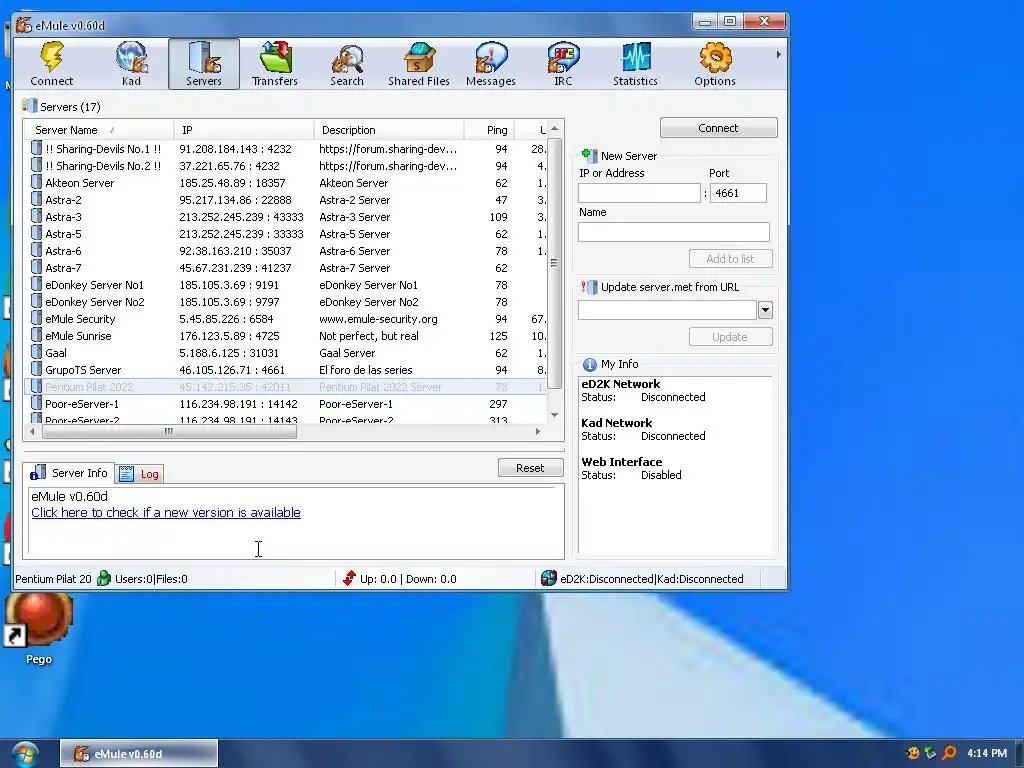Viewport: 1024px width, 768px height.
Task: Click the Servers (17) header icon
Action: coord(29,106)
